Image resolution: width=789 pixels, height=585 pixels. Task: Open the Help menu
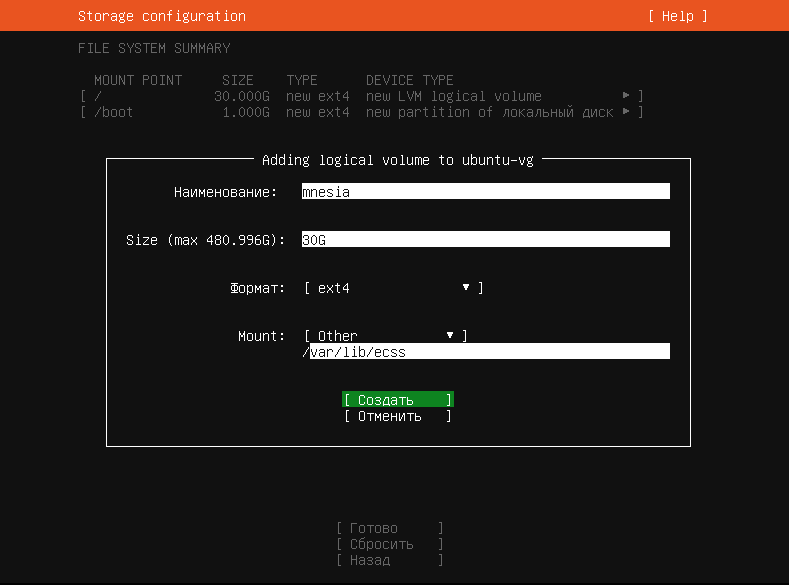click(677, 16)
